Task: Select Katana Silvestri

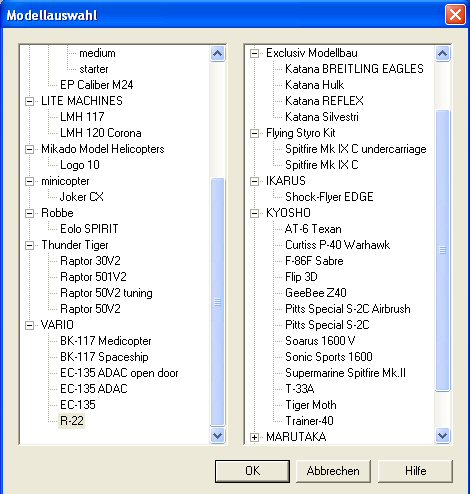Action: pos(322,117)
